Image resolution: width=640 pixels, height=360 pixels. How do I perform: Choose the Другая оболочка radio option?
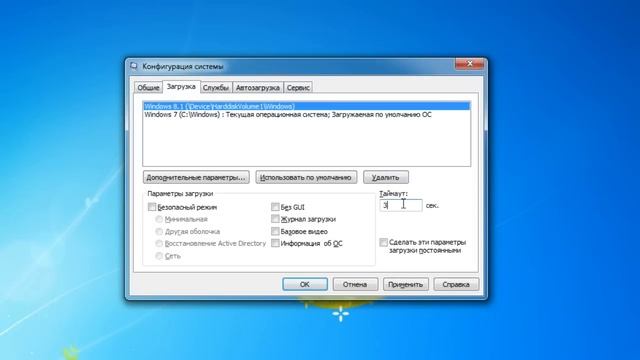(x=159, y=231)
